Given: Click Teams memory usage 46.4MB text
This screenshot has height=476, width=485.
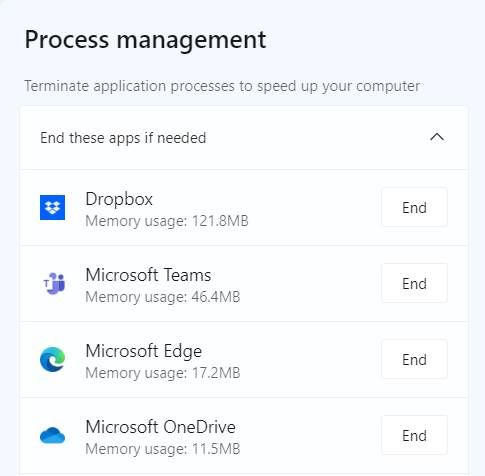Looking at the screenshot, I should pyautogui.click(x=163, y=297).
